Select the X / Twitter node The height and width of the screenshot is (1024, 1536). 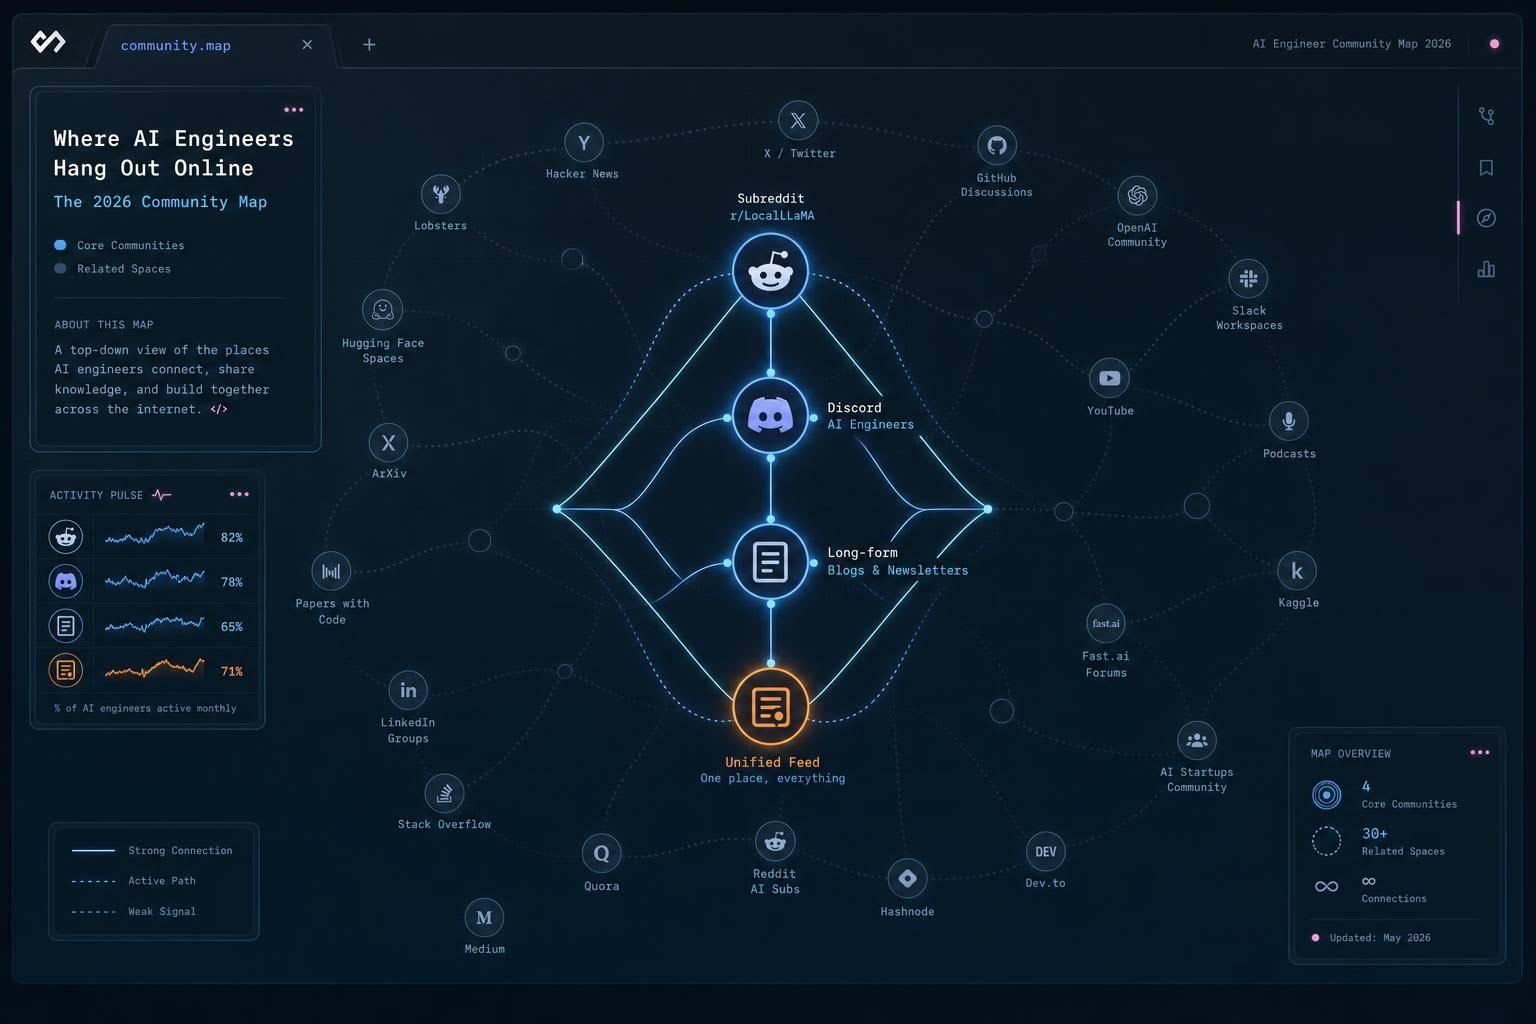(798, 121)
